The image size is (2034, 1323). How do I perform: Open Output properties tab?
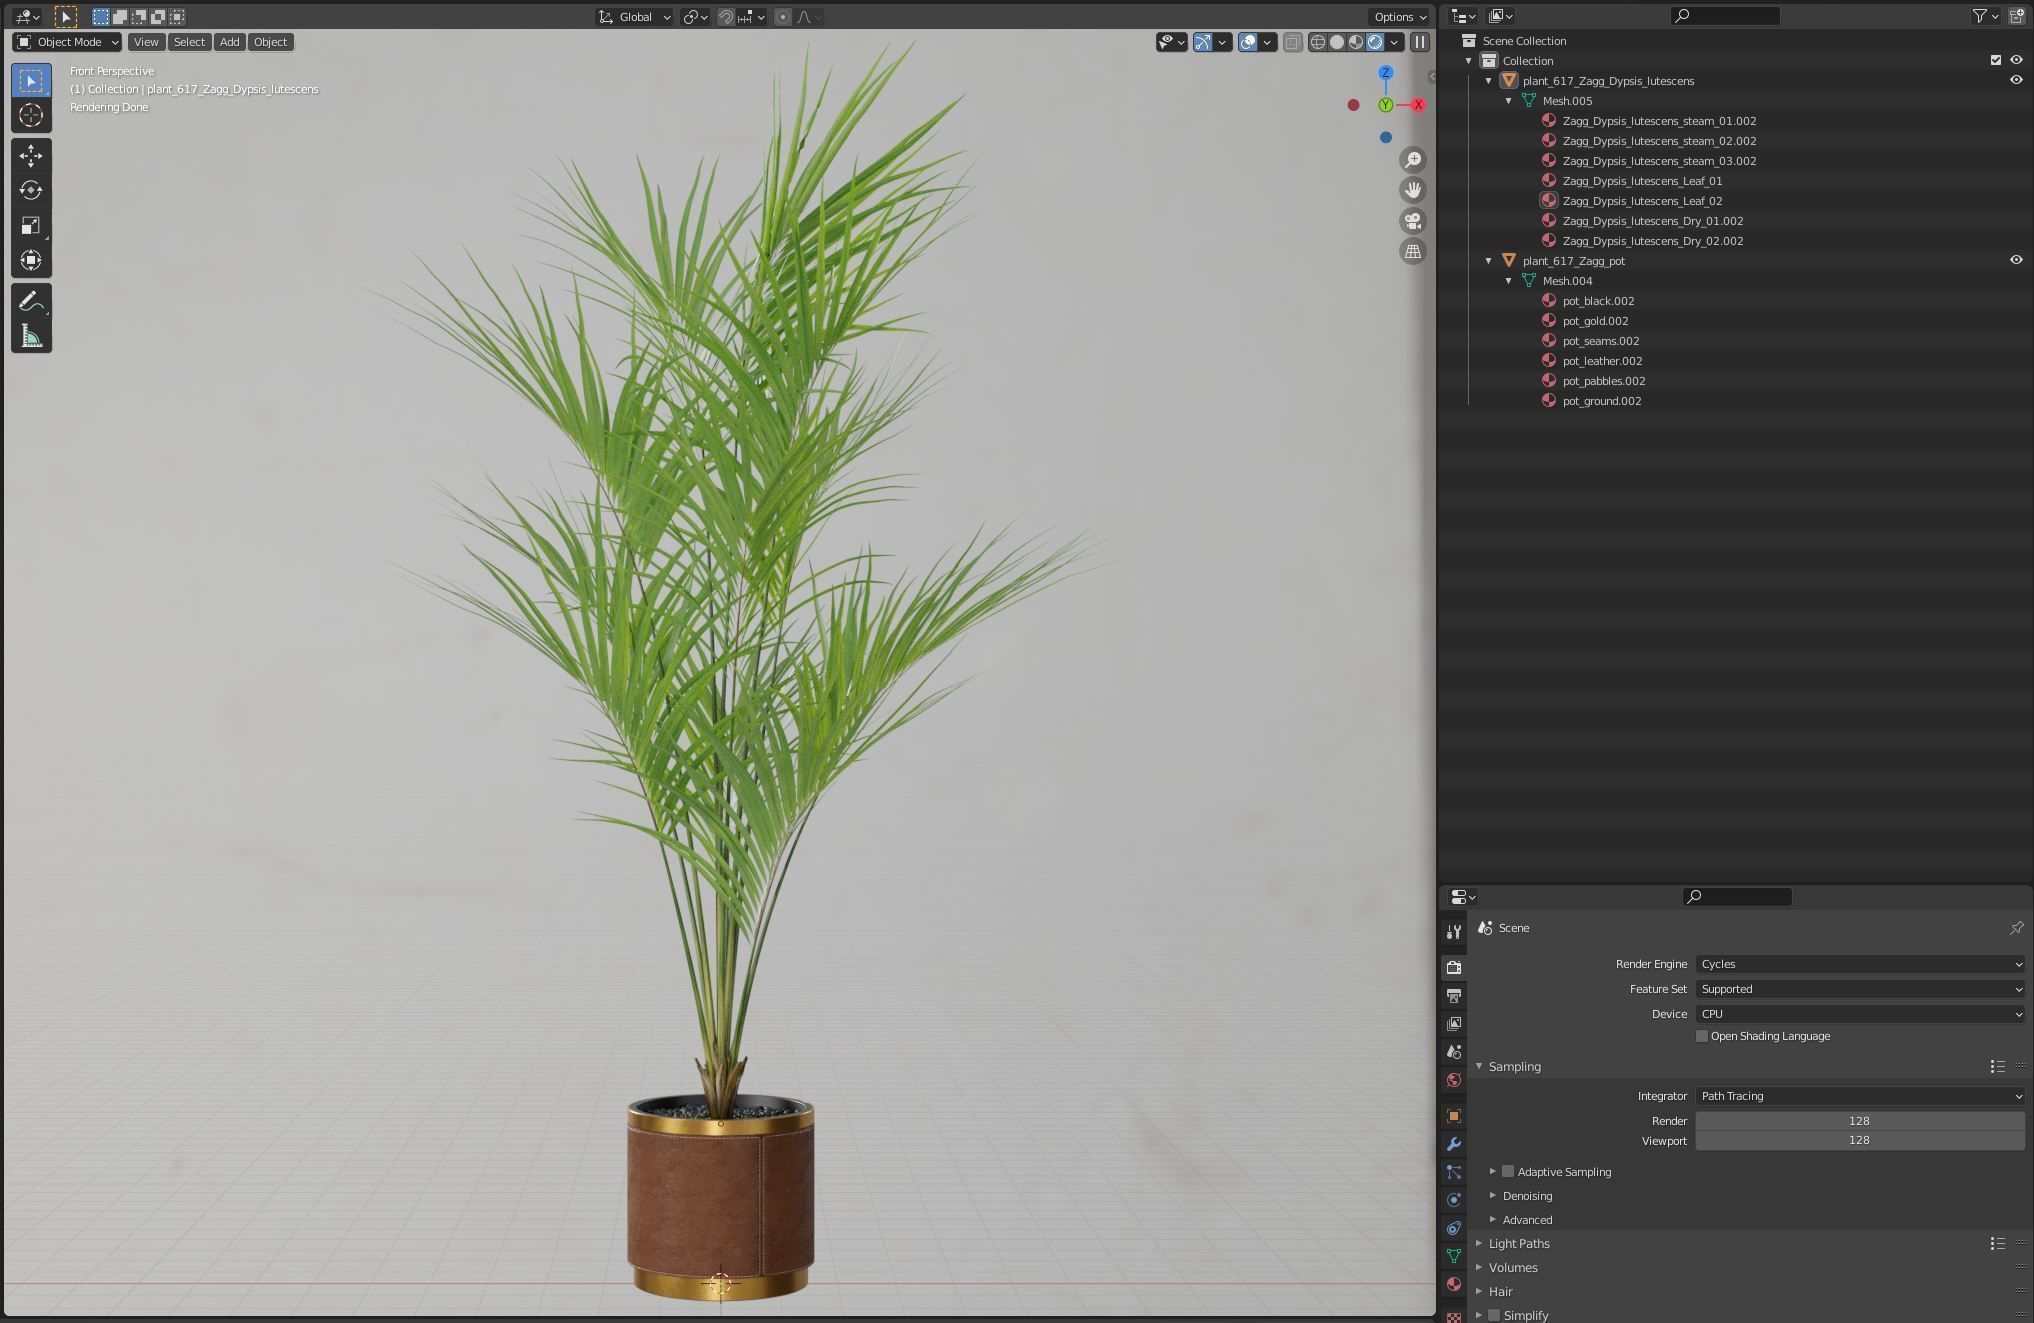coord(1454,996)
